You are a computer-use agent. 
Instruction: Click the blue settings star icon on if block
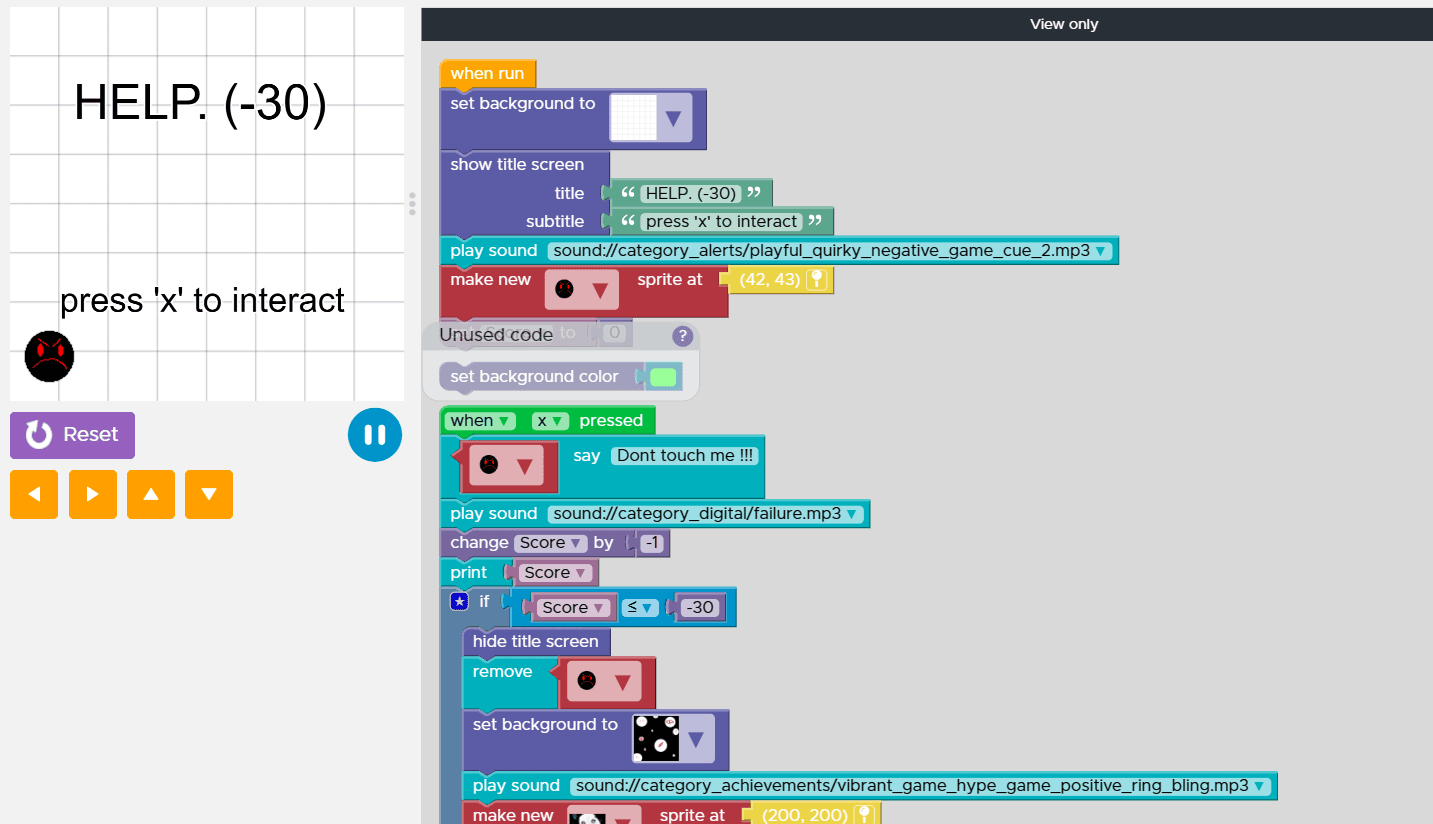[x=459, y=601]
